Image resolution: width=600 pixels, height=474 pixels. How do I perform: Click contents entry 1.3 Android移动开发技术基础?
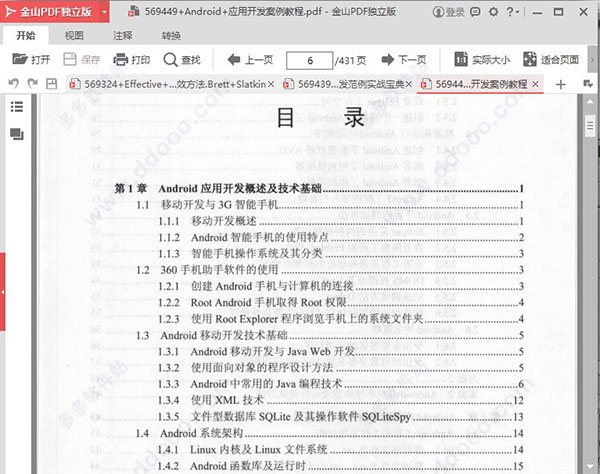coord(330,336)
